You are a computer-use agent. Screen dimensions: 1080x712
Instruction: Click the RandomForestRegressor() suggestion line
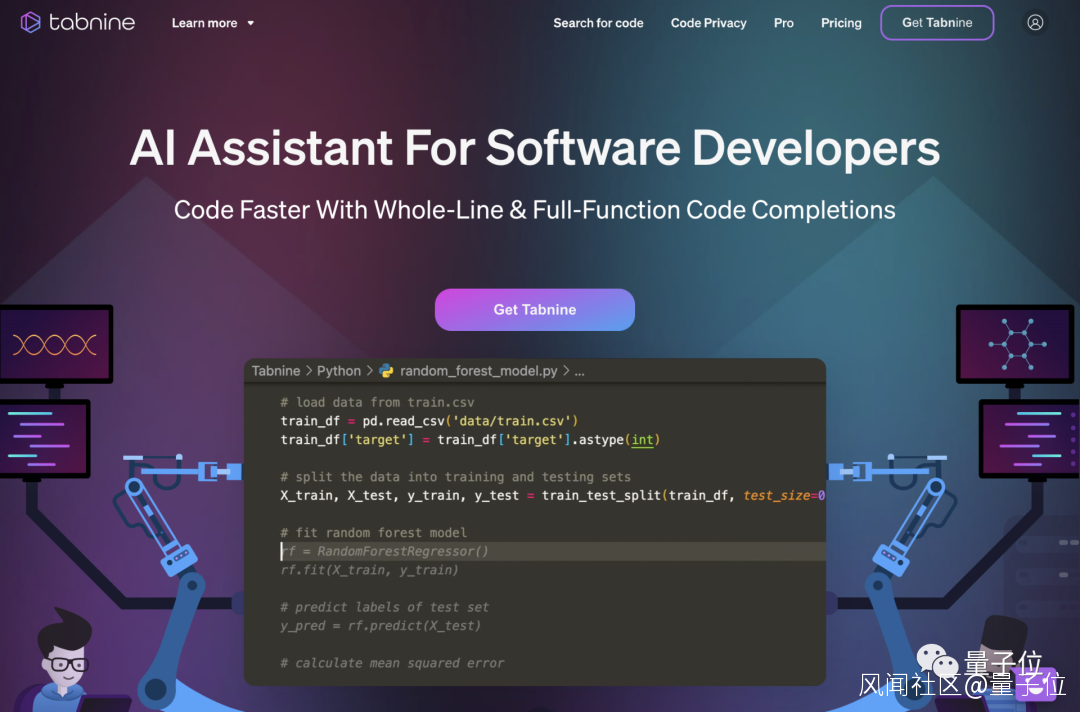[x=384, y=551]
